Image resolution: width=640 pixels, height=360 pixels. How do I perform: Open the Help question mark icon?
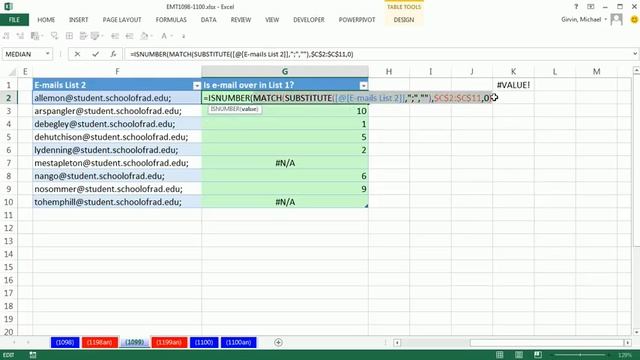pos(576,7)
